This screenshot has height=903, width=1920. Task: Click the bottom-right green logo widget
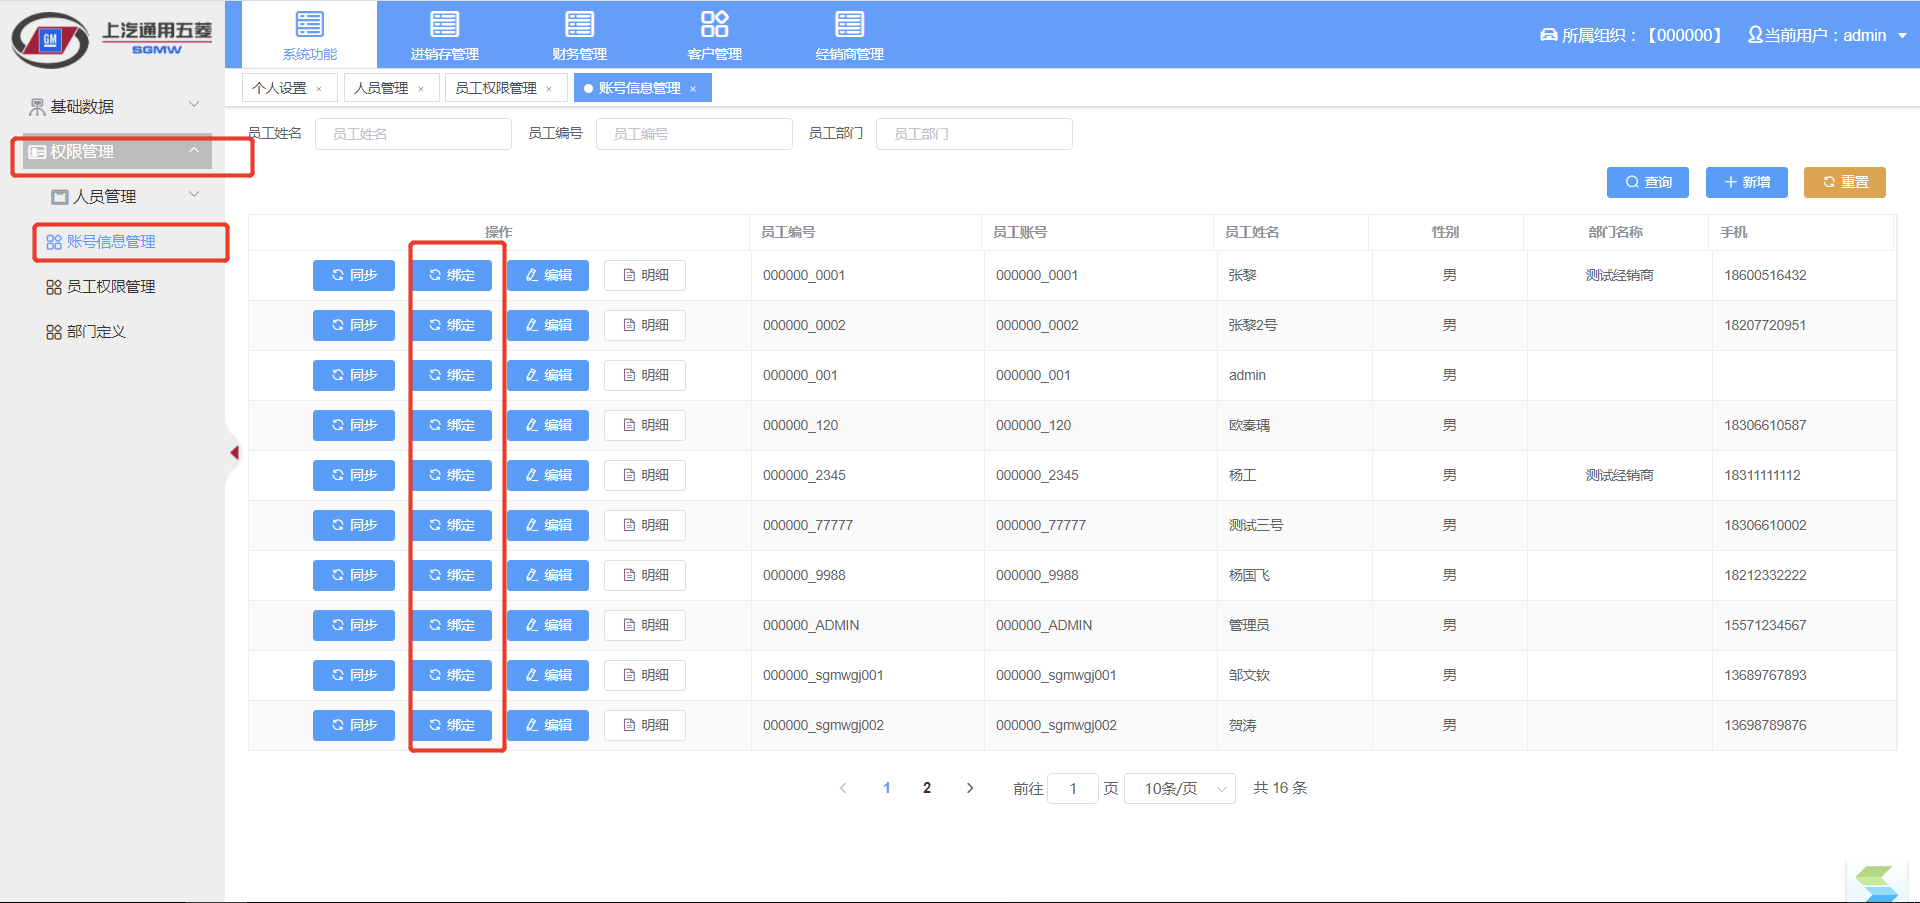(1875, 883)
